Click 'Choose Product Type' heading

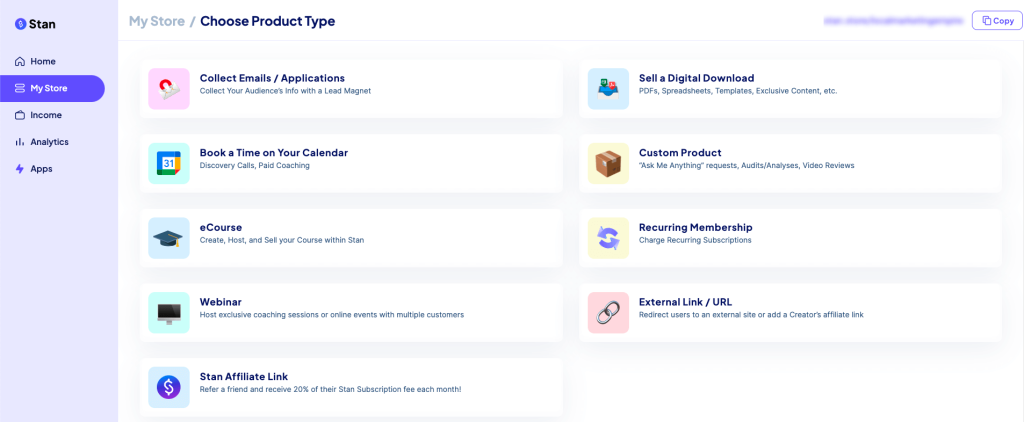[268, 21]
